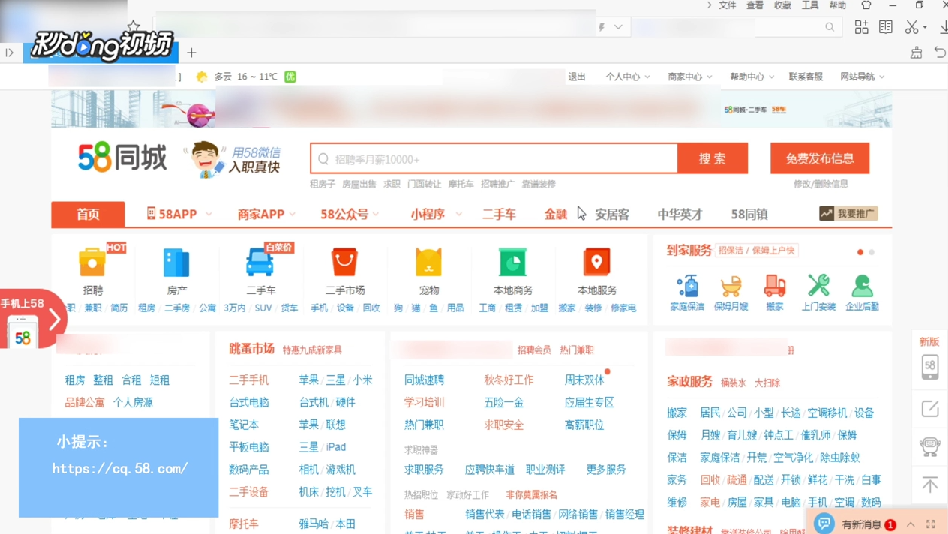Open the 中华英才 navigation tab
Image resolution: width=948 pixels, height=534 pixels.
click(x=680, y=214)
